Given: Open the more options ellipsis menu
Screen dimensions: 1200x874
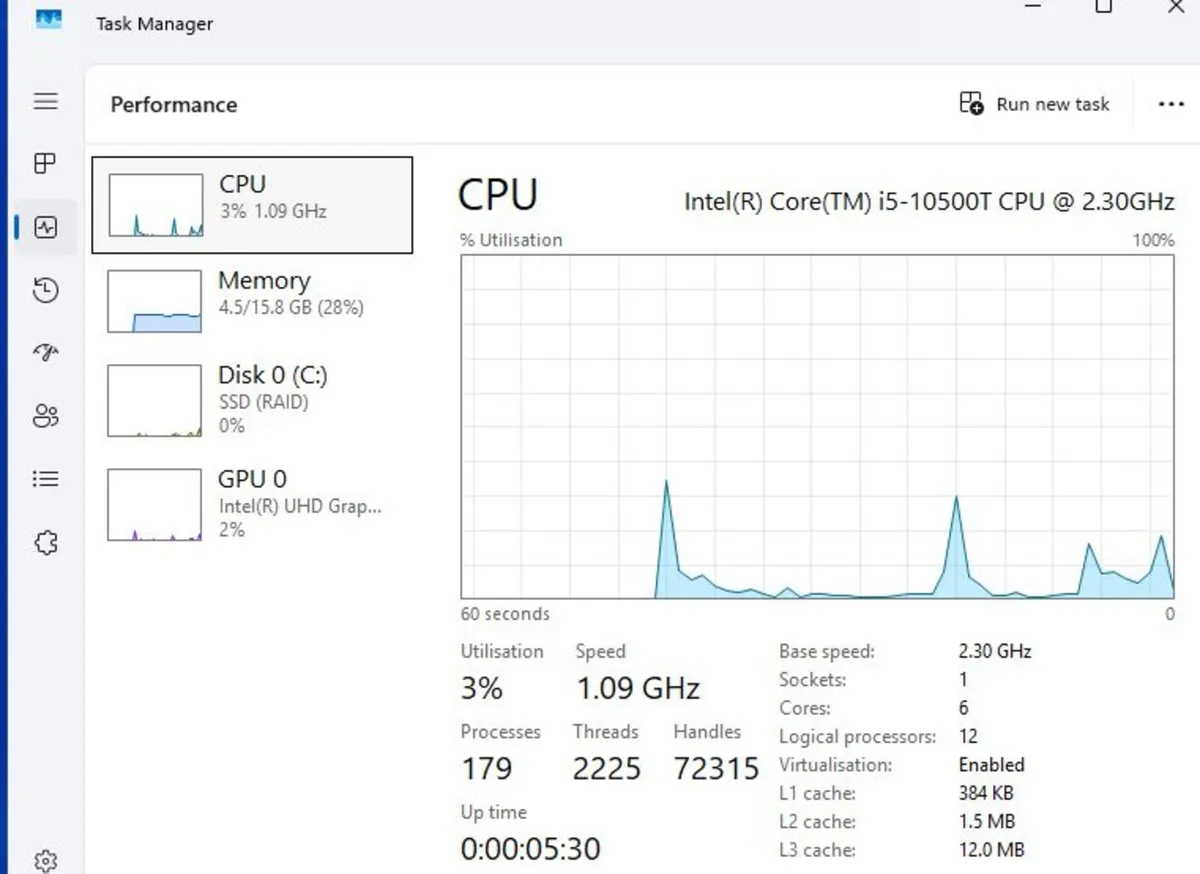Looking at the screenshot, I should pyautogui.click(x=1170, y=104).
